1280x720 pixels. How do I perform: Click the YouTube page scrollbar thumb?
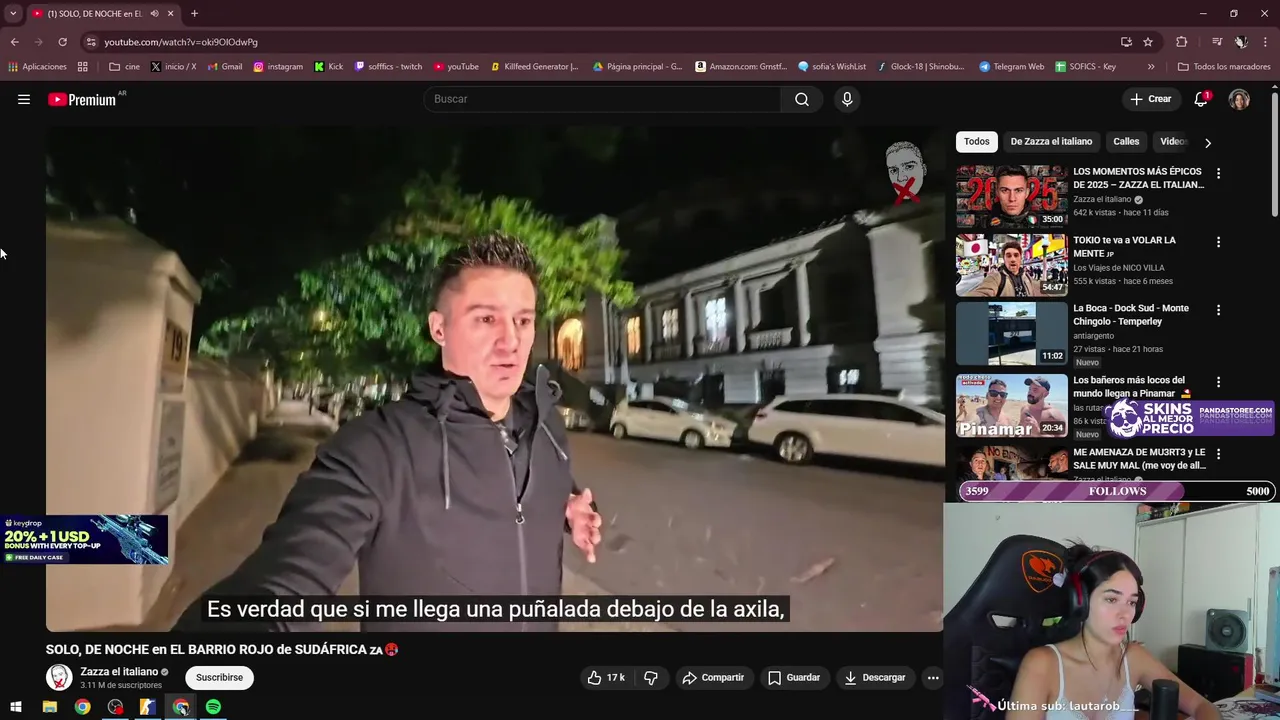click(1275, 155)
